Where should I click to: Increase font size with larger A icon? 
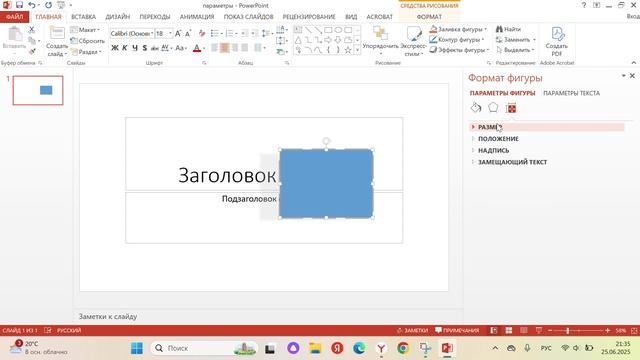tap(178, 33)
